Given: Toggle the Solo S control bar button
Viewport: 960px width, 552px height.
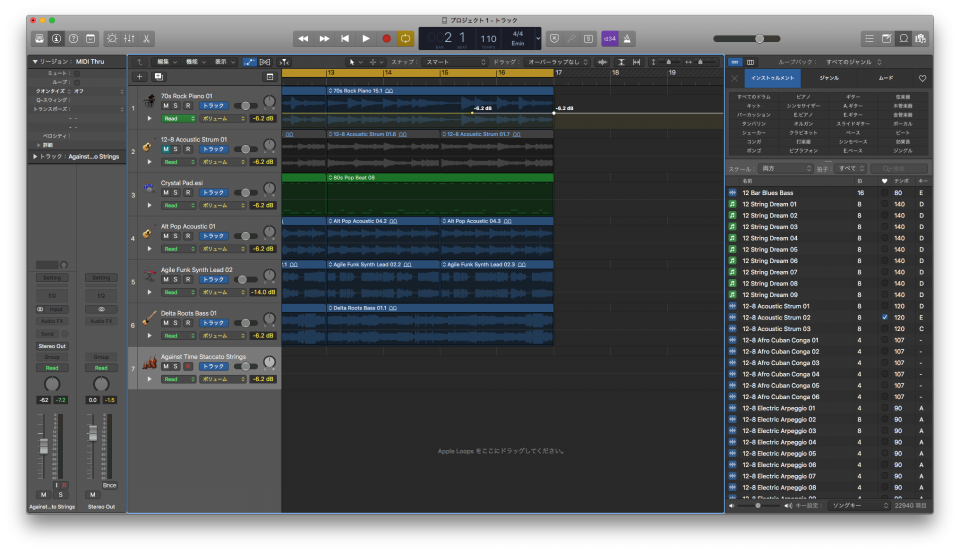Looking at the screenshot, I should coord(588,39).
